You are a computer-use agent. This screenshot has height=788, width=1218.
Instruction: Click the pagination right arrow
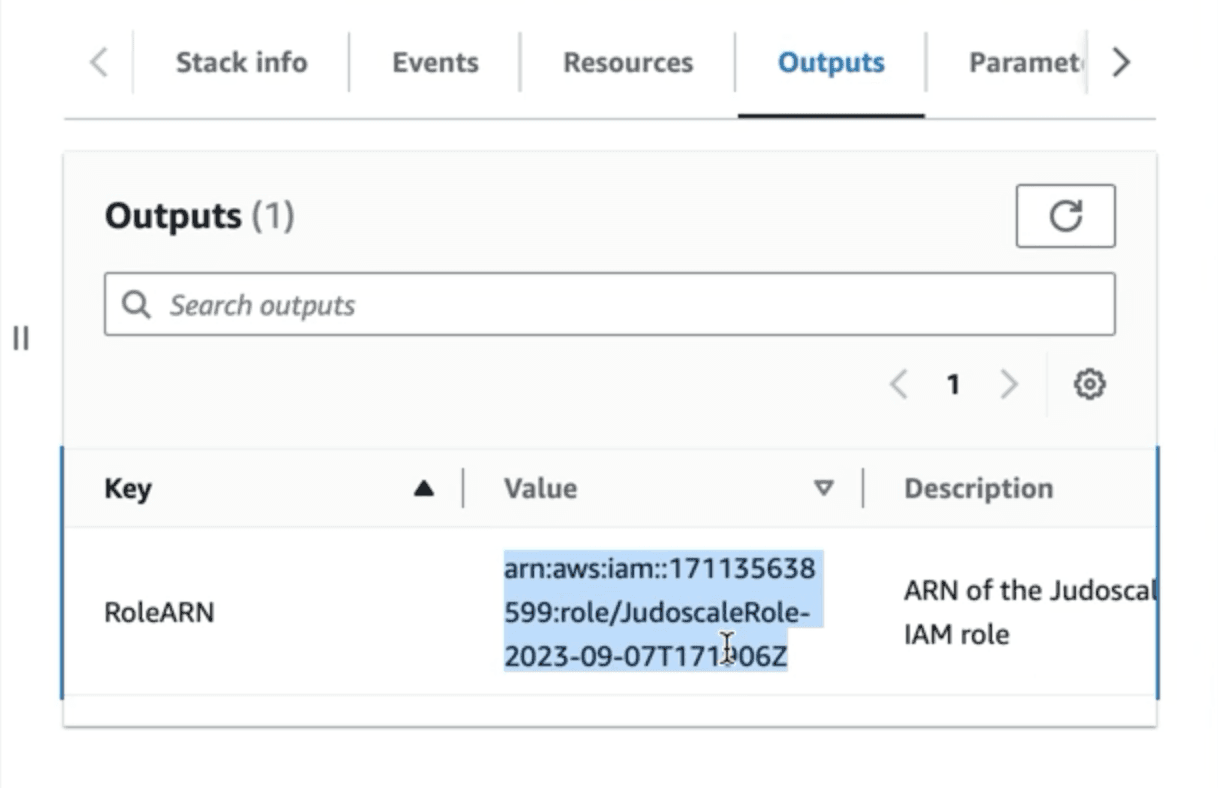click(x=1009, y=383)
